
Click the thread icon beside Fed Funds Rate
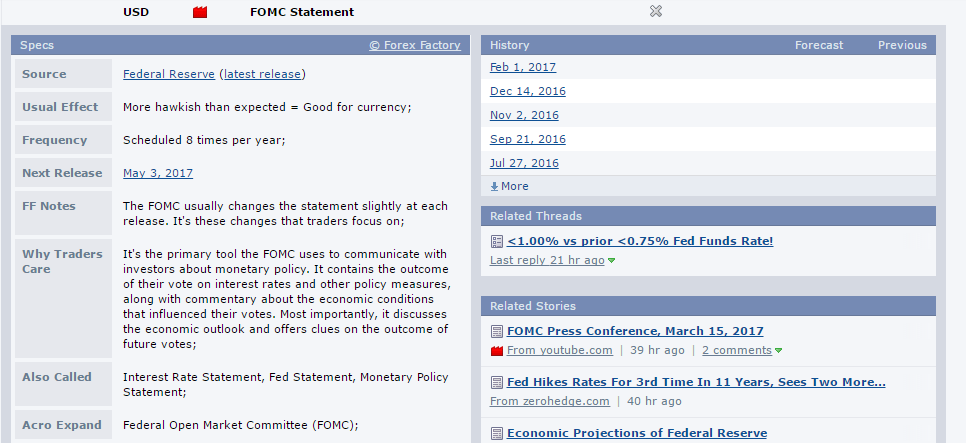click(x=497, y=241)
